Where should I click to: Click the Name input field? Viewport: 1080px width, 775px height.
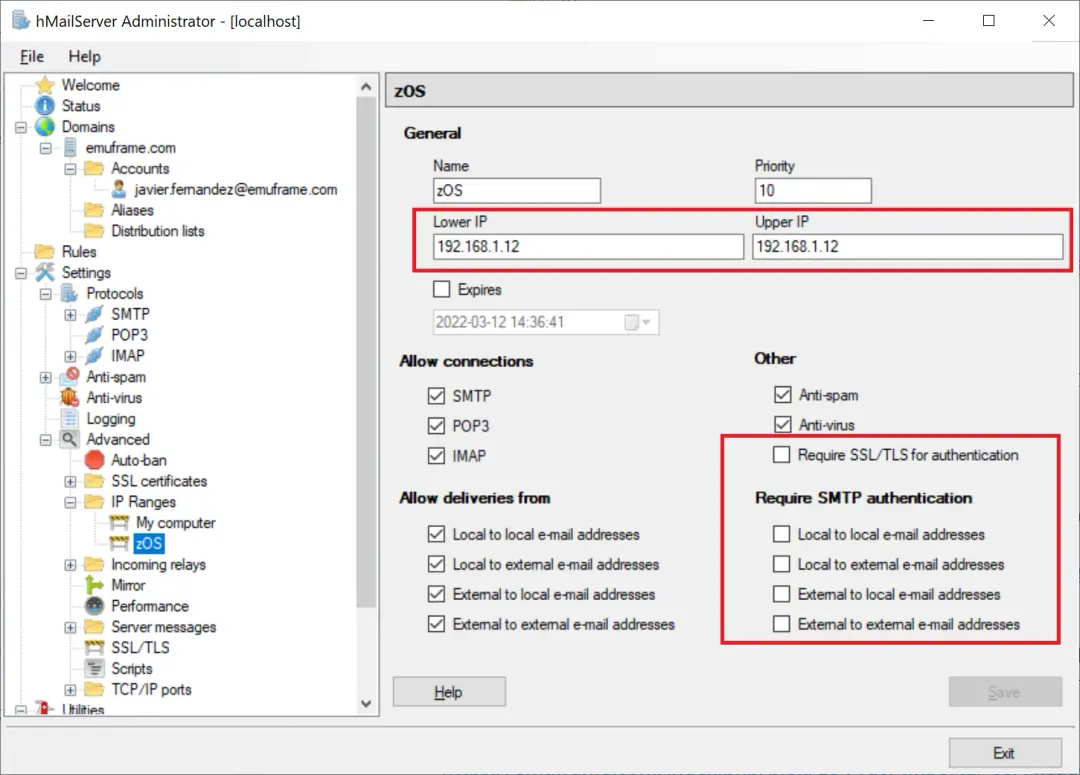517,190
